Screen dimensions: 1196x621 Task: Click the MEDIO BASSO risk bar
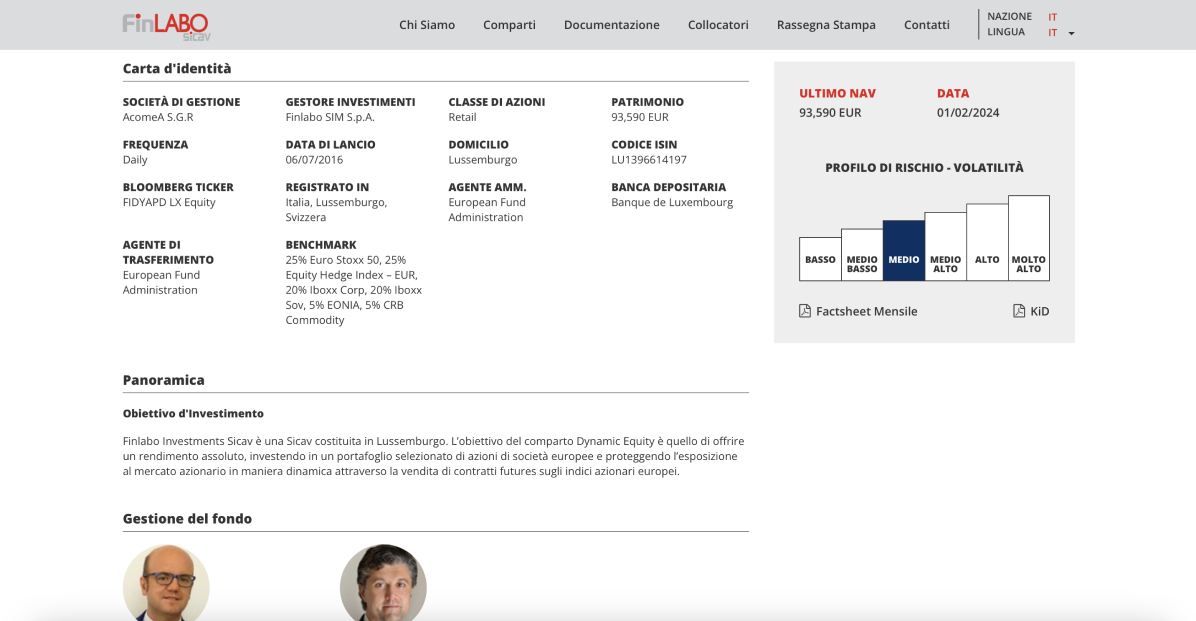(862, 255)
